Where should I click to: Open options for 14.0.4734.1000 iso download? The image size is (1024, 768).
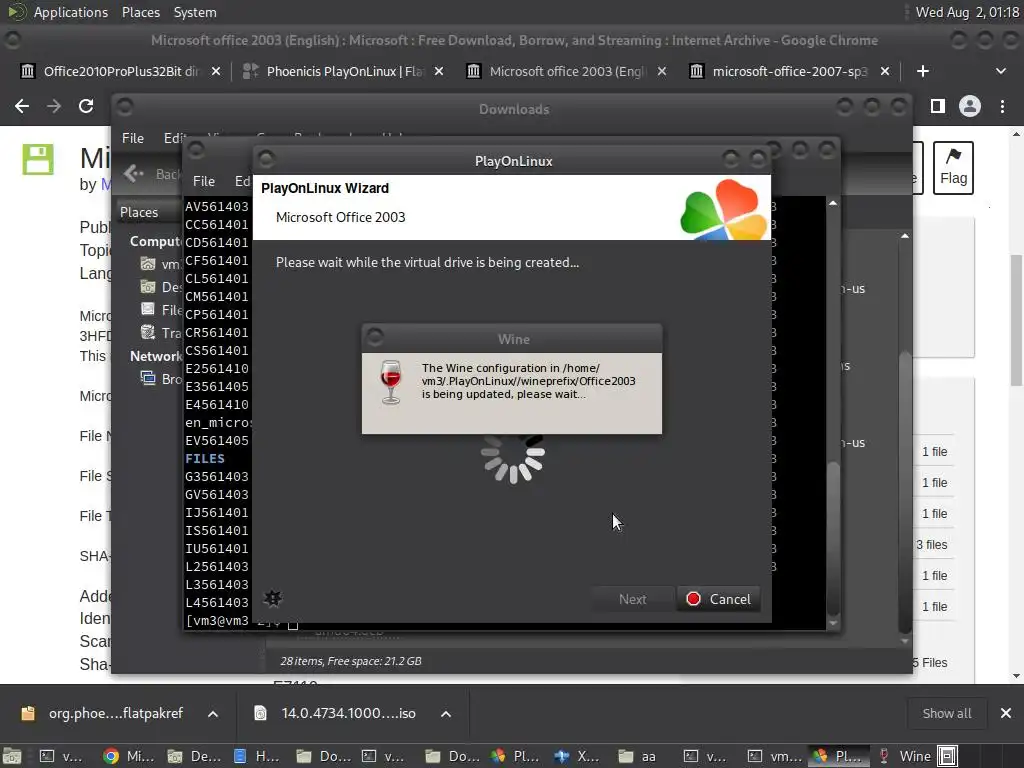click(446, 714)
